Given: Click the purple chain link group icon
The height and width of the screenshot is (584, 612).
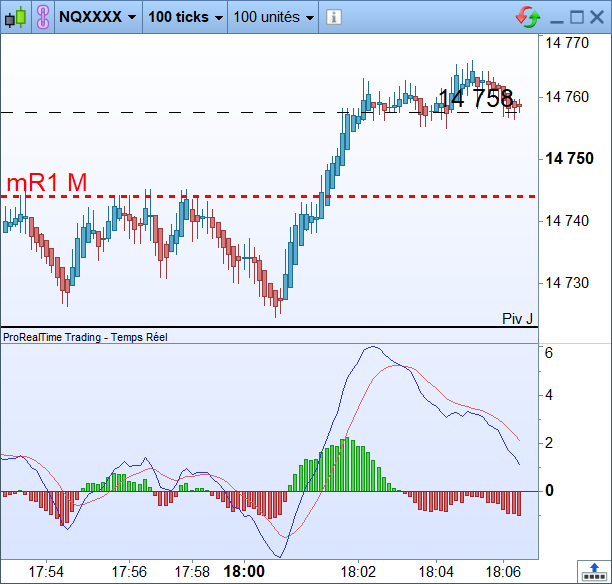Looking at the screenshot, I should [x=43, y=17].
